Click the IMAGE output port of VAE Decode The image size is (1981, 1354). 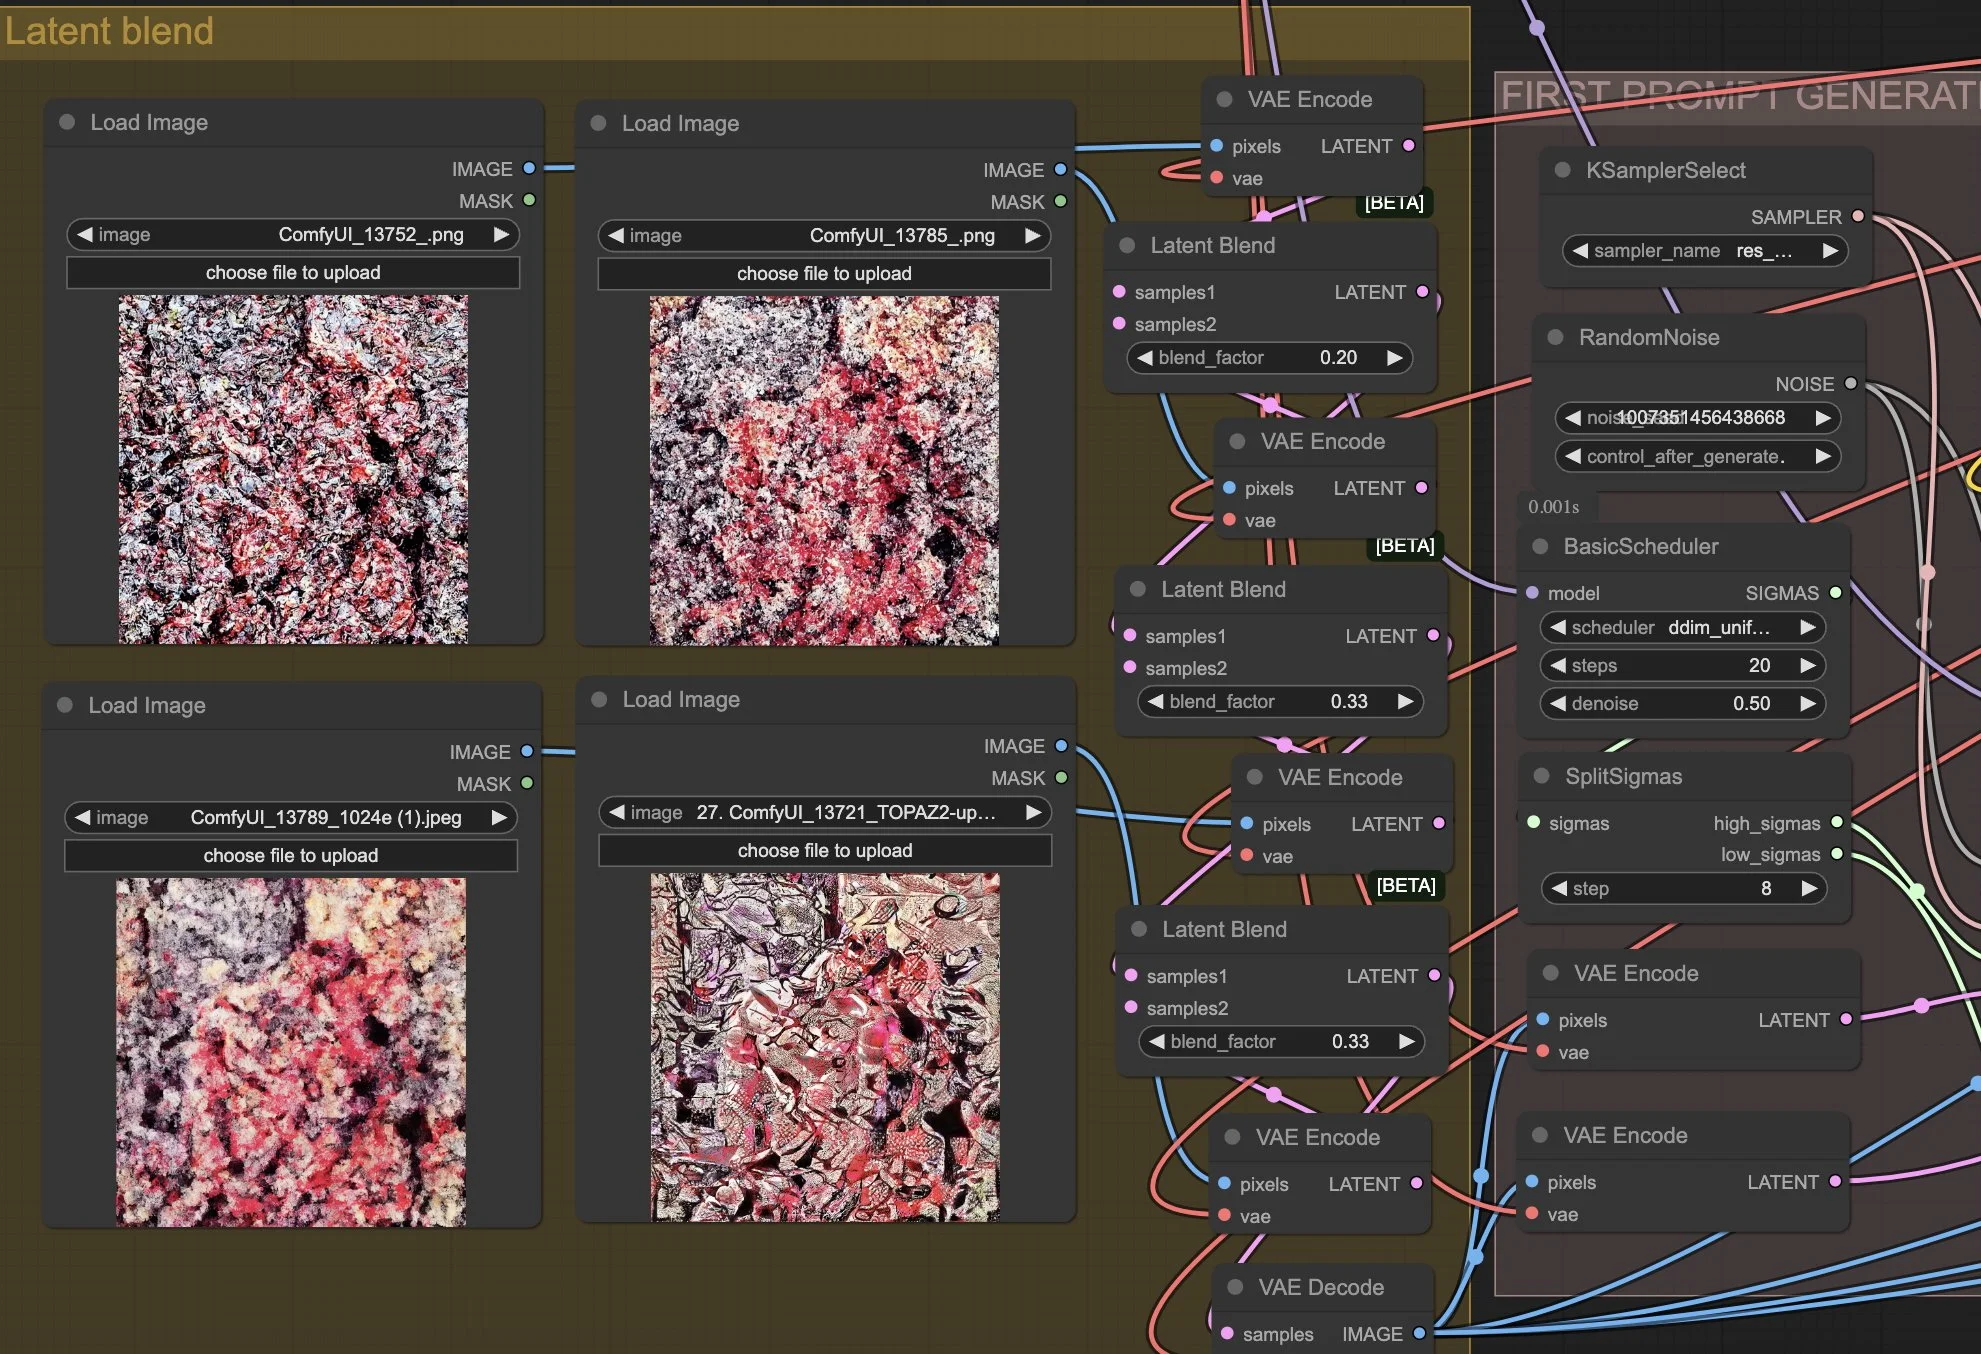(1418, 1333)
